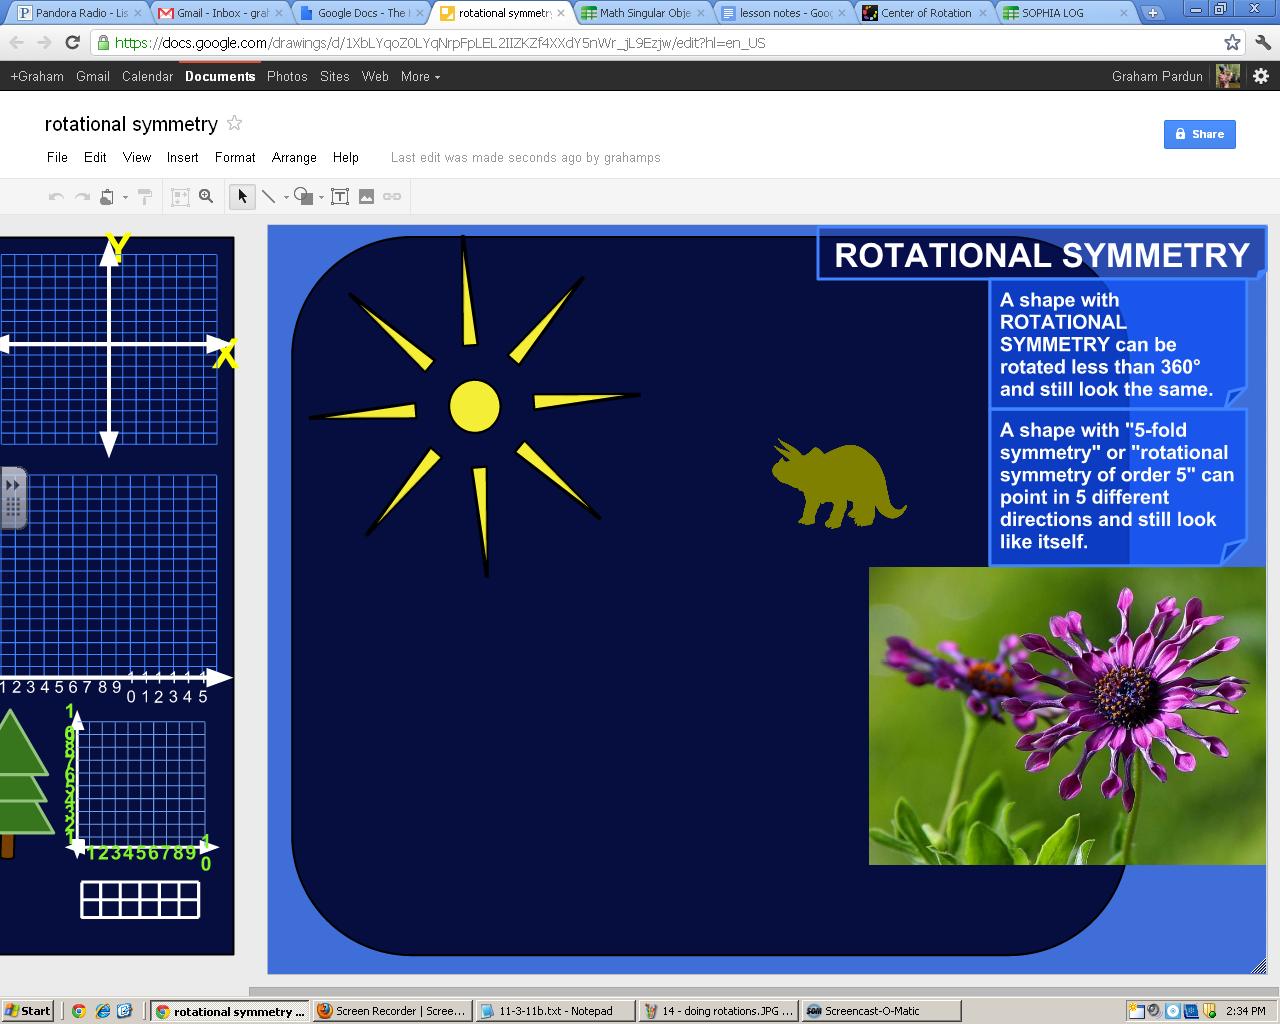This screenshot has width=1280, height=1024.
Task: Open the Calendar link in Google bar
Action: tap(147, 76)
